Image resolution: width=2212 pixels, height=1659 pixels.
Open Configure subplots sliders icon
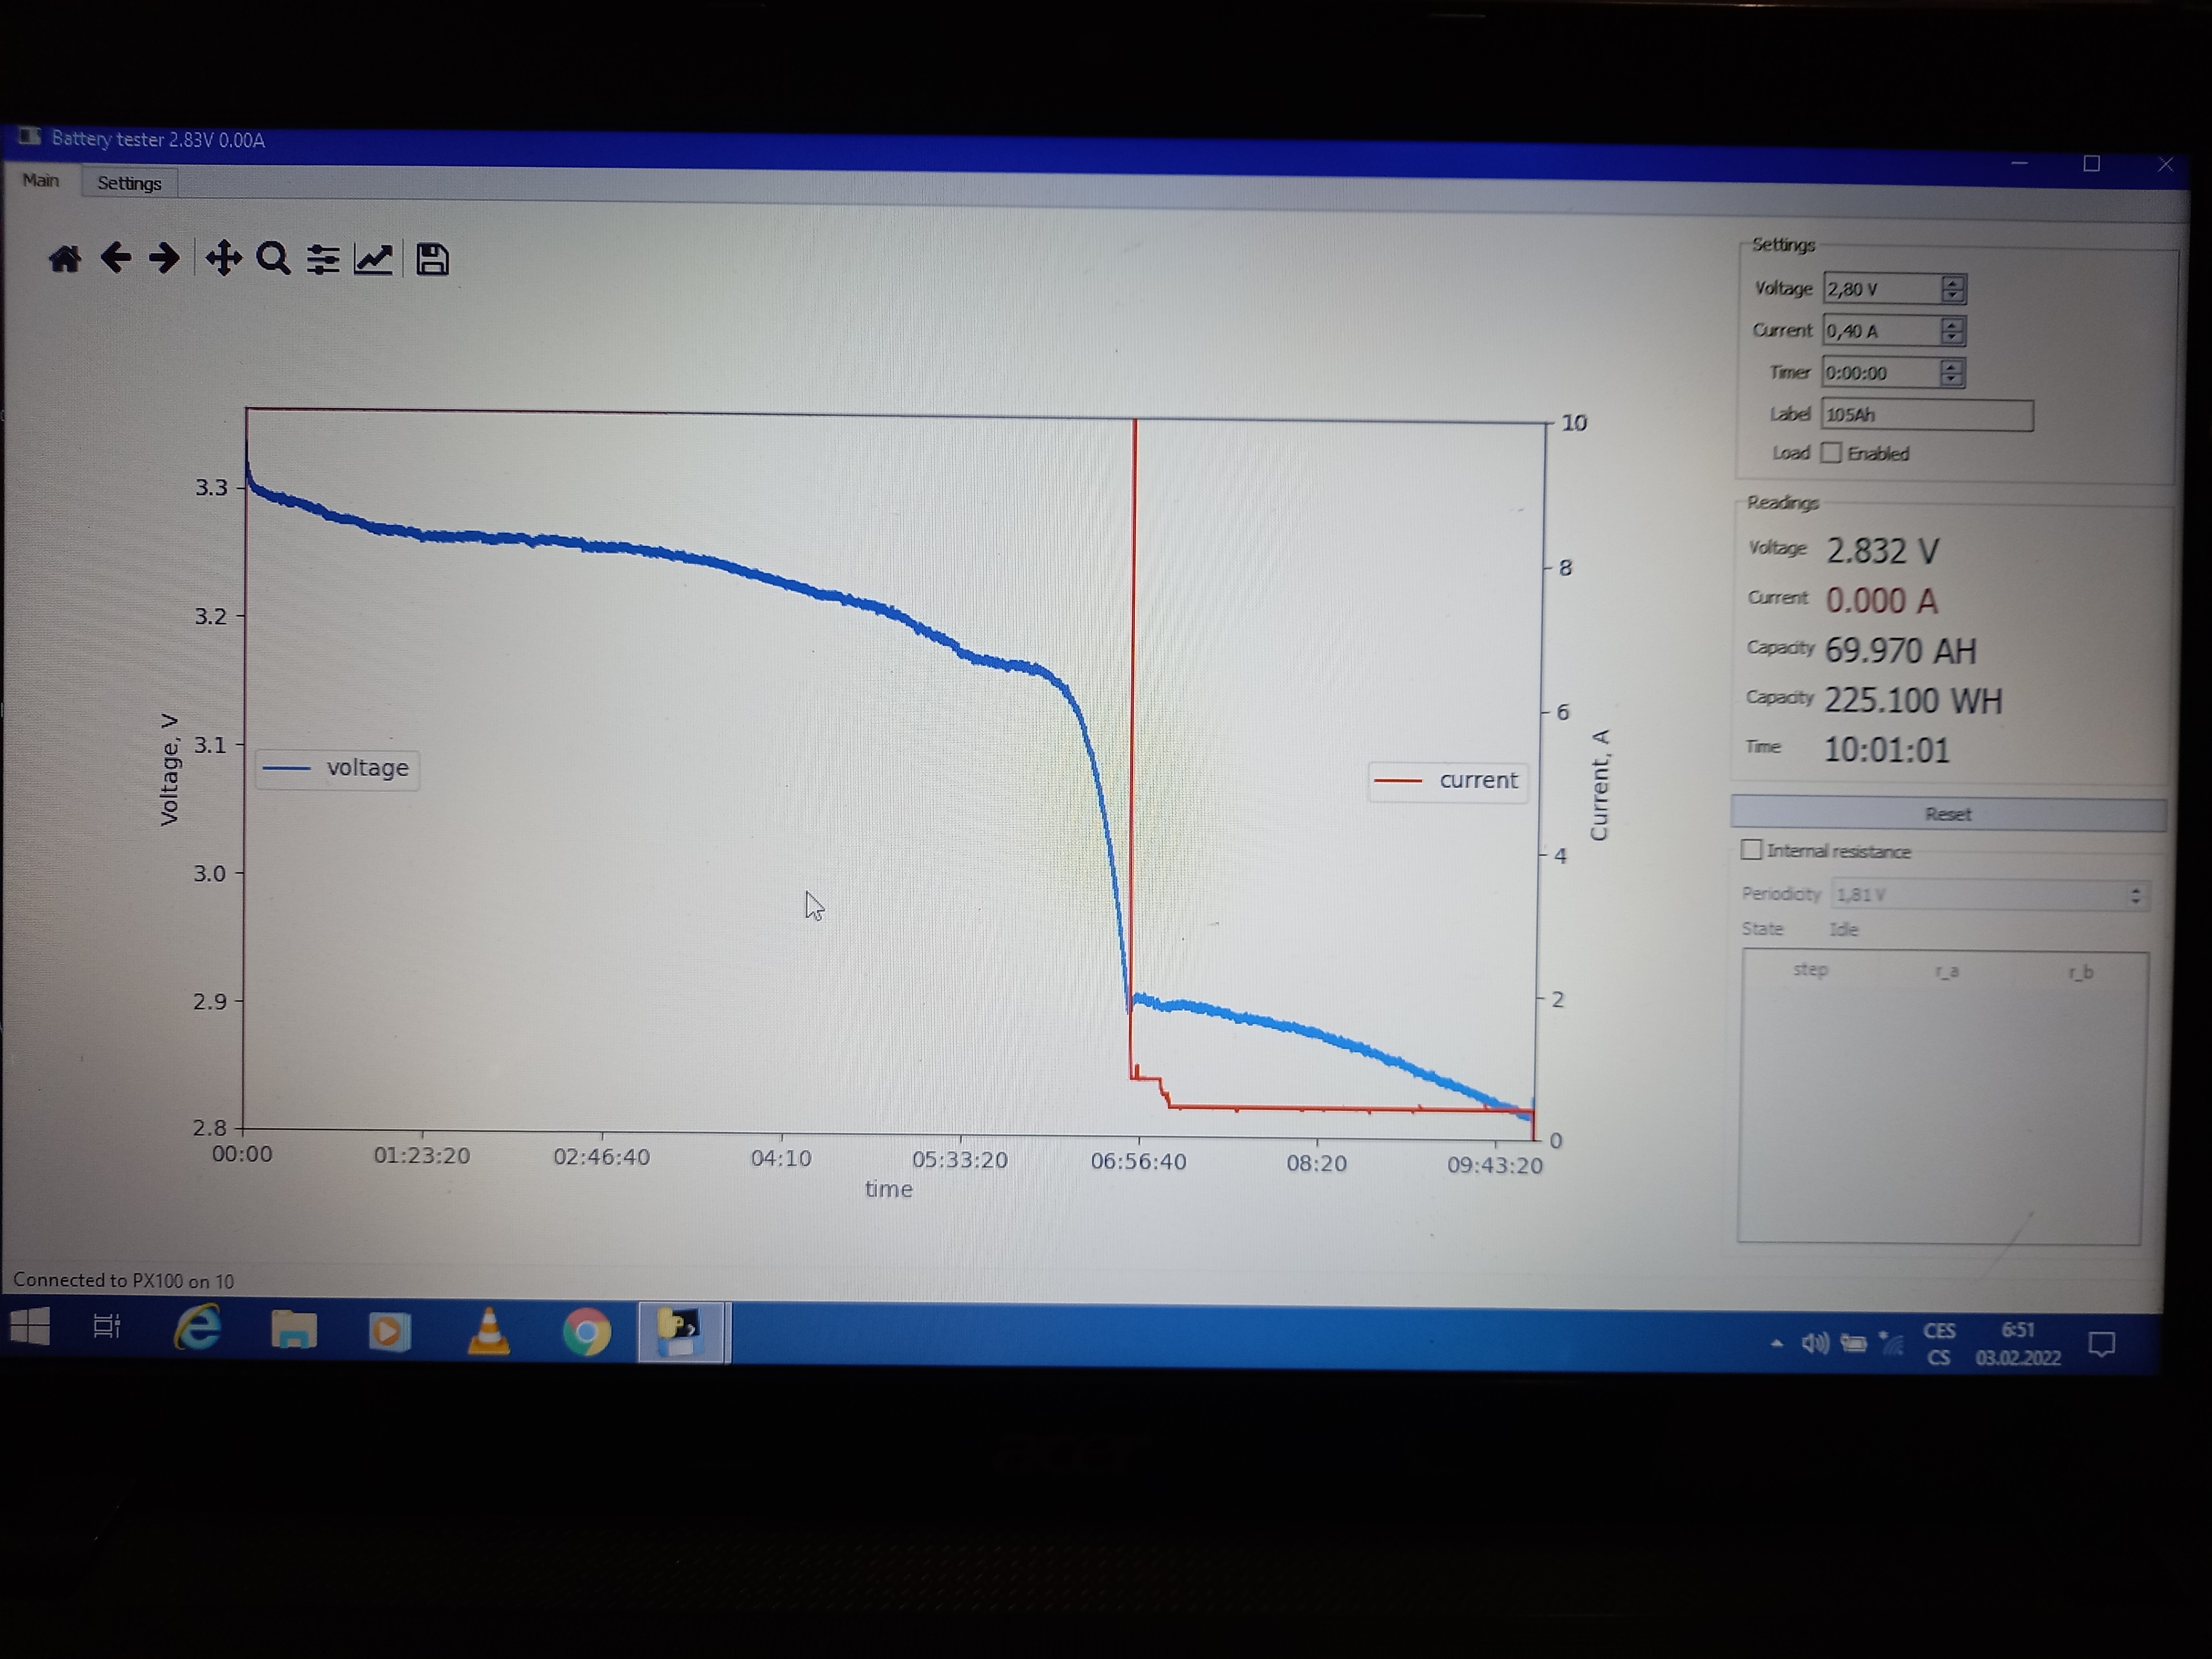[x=322, y=259]
